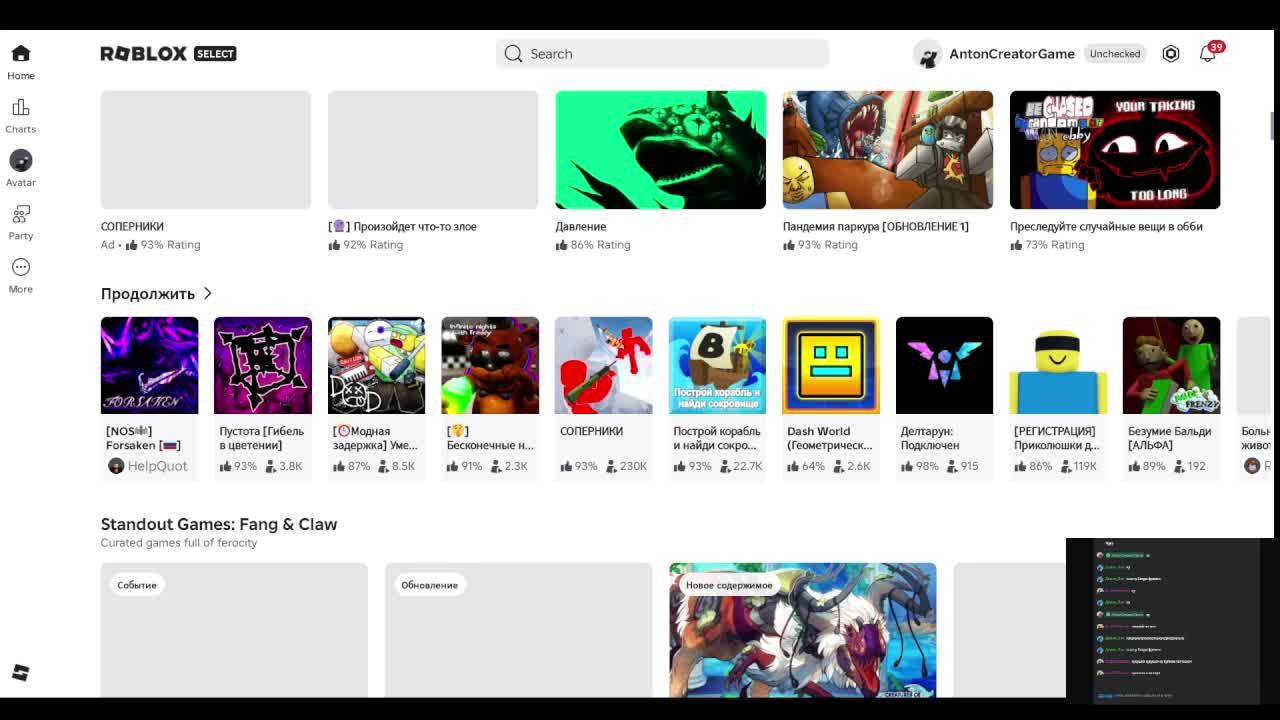Screen dimensions: 1280x720
Task: Click the 73% Rating label
Action: click(1047, 245)
